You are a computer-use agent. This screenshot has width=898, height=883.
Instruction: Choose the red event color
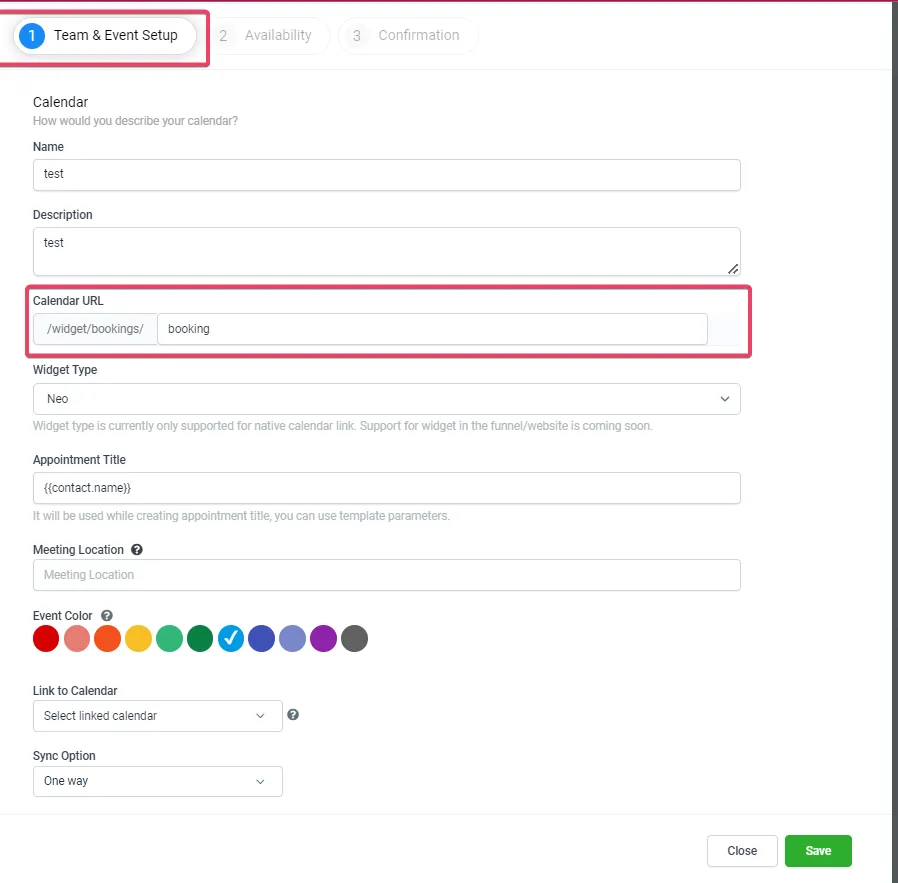coord(46,638)
